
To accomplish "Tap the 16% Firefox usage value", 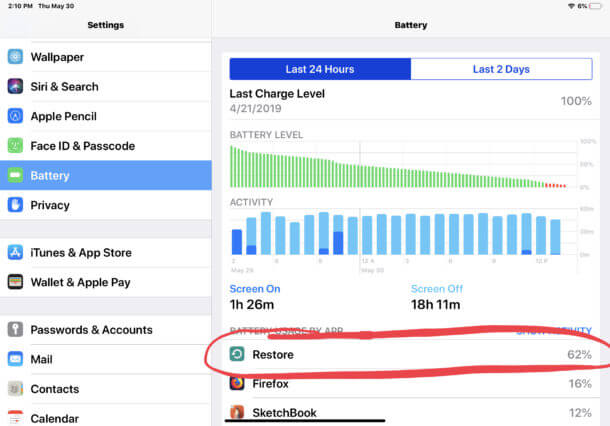I will 580,384.
